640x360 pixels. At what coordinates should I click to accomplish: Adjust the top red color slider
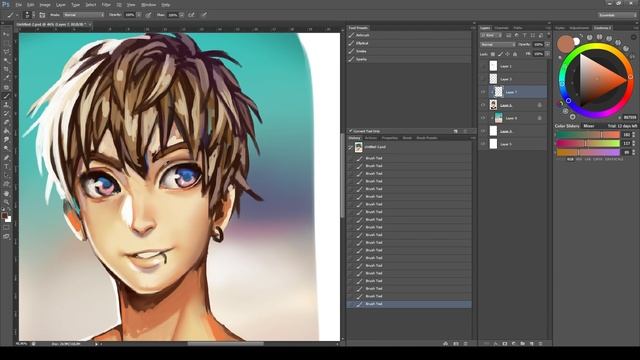click(588, 135)
